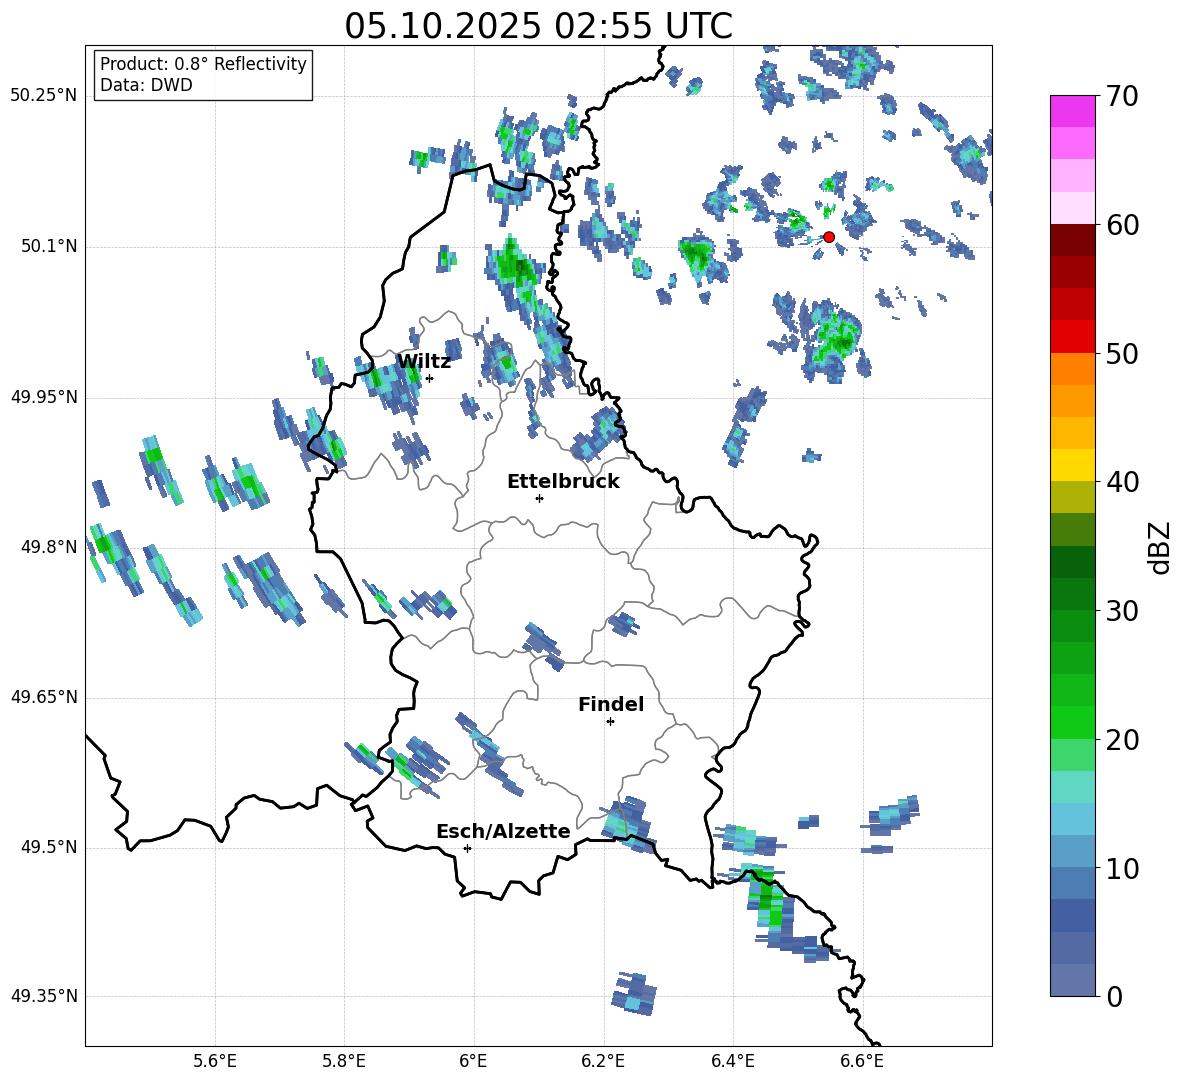The image size is (1184, 1081).
Task: Click the 40 value on the colorbar
Action: click(x=1122, y=482)
